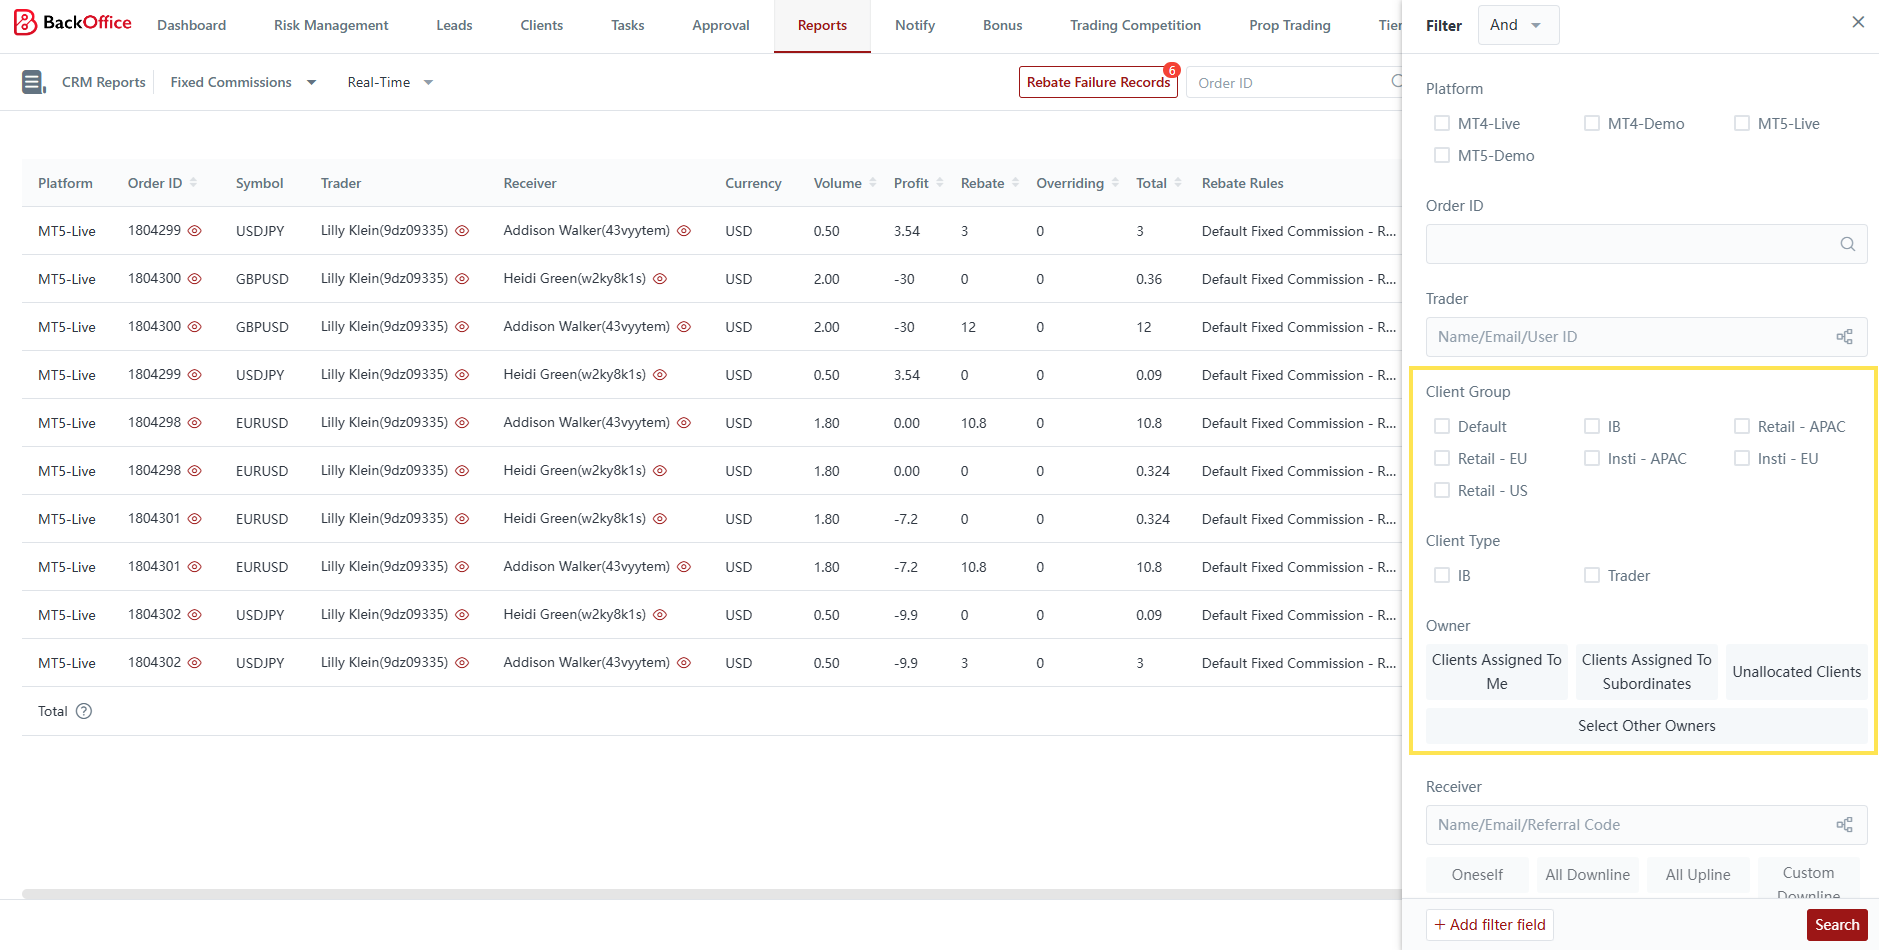This screenshot has height=950, width=1884.
Task: Close the Filter panel
Action: coord(1857,22)
